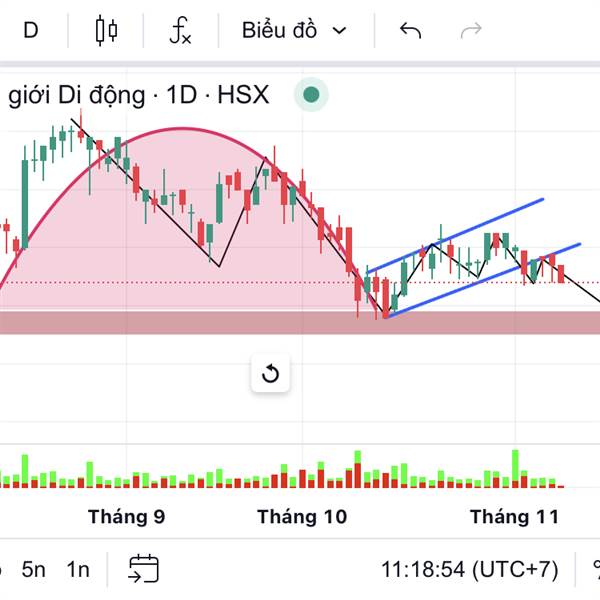Select the 1n time range
The width and height of the screenshot is (600, 600).
click(x=78, y=569)
